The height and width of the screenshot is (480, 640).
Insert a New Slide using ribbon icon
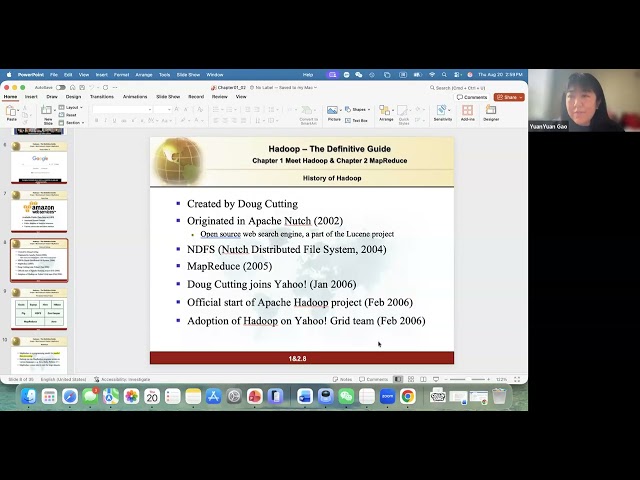47,110
